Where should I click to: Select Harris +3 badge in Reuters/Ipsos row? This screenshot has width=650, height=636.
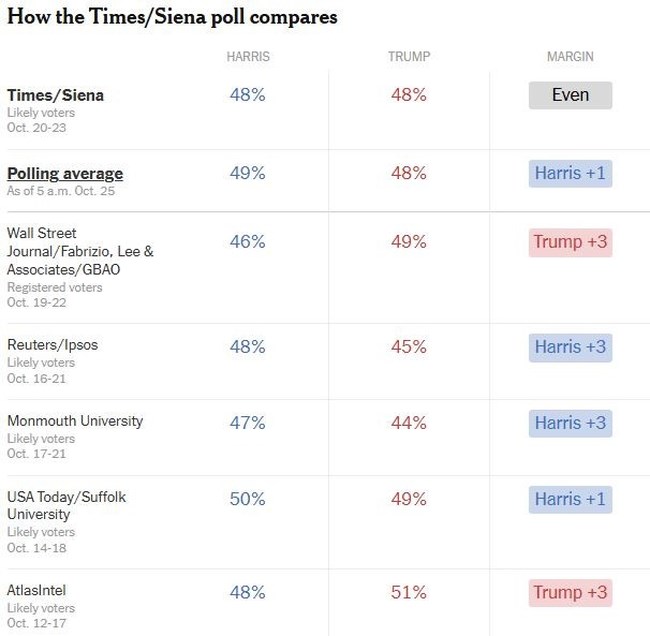570,348
